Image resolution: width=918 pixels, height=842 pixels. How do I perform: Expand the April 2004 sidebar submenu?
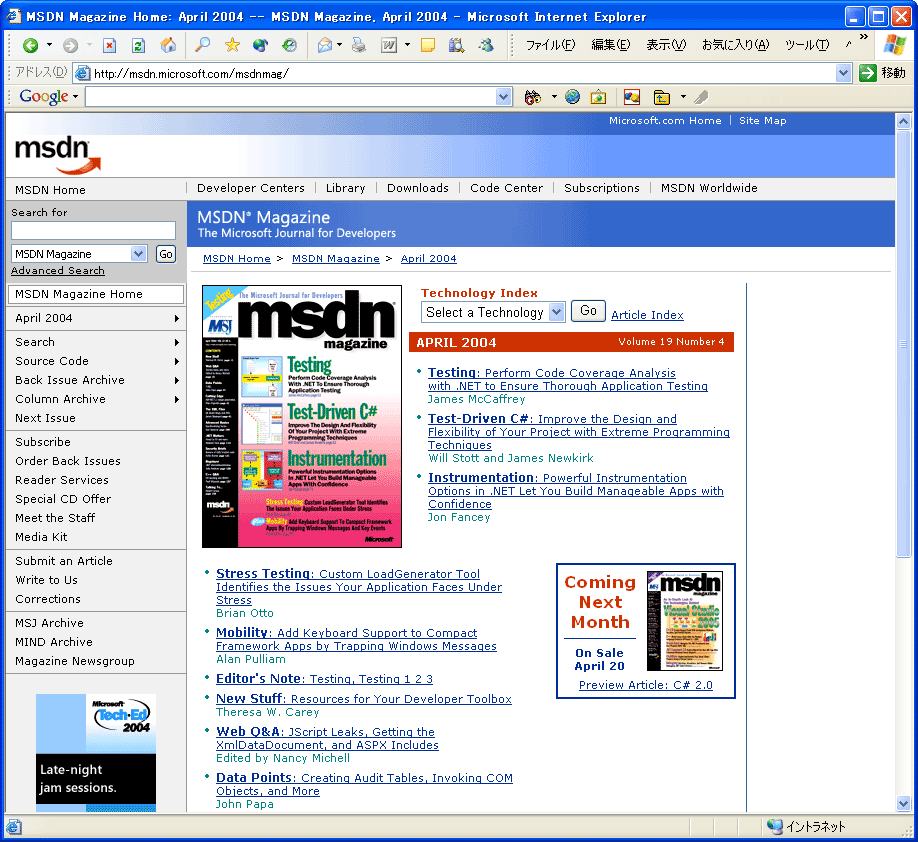click(176, 319)
